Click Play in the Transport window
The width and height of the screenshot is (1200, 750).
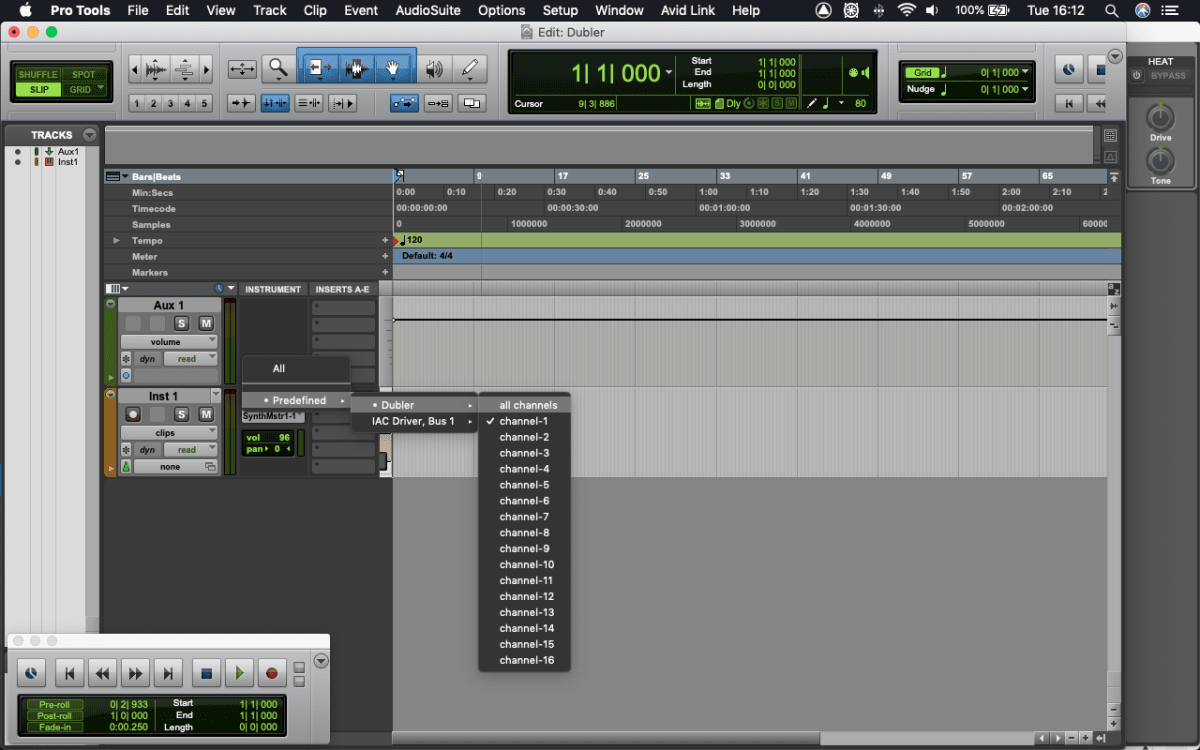[x=238, y=674]
